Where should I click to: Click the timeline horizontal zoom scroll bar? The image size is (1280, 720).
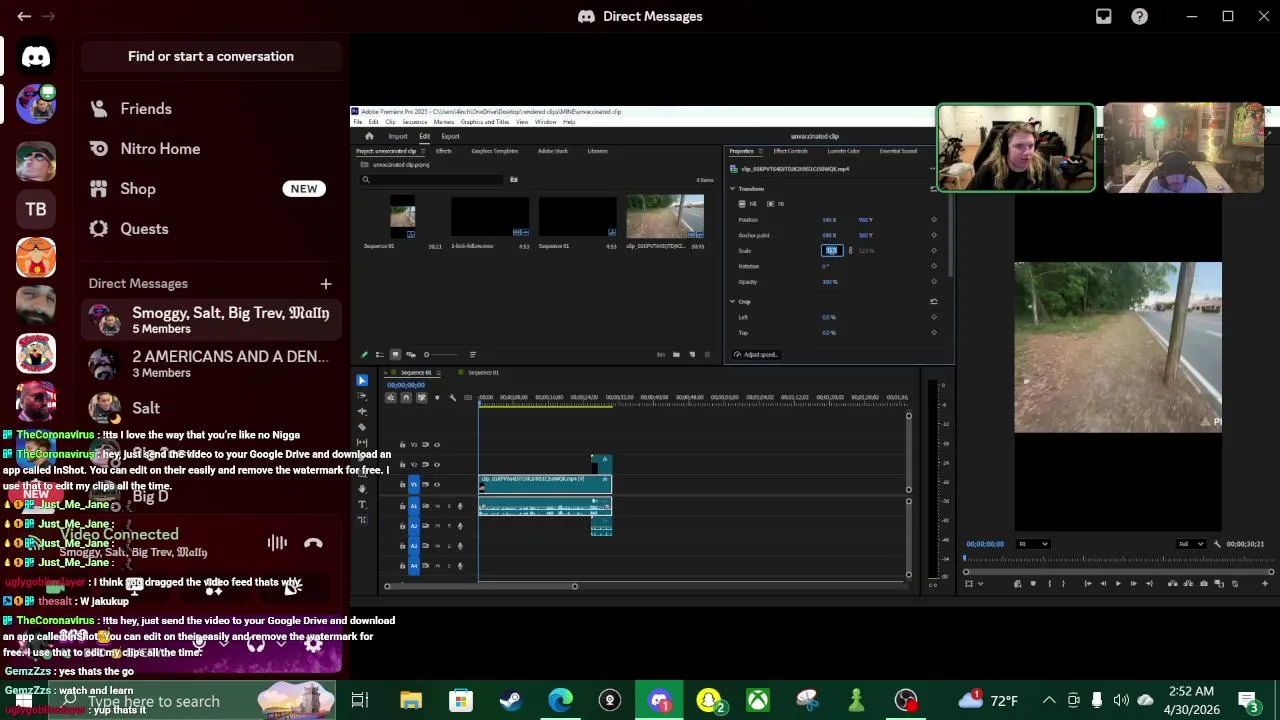pos(481,586)
